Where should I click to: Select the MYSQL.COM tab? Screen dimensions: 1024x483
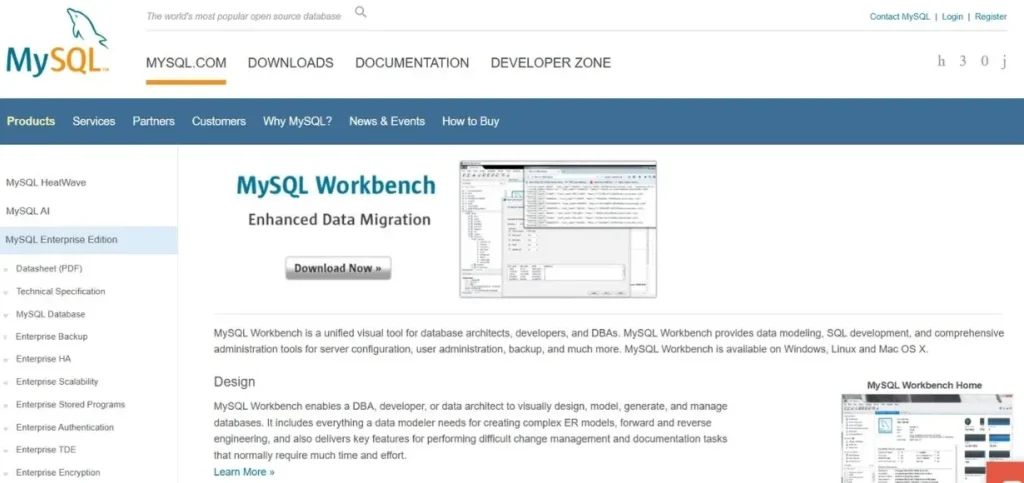point(186,63)
